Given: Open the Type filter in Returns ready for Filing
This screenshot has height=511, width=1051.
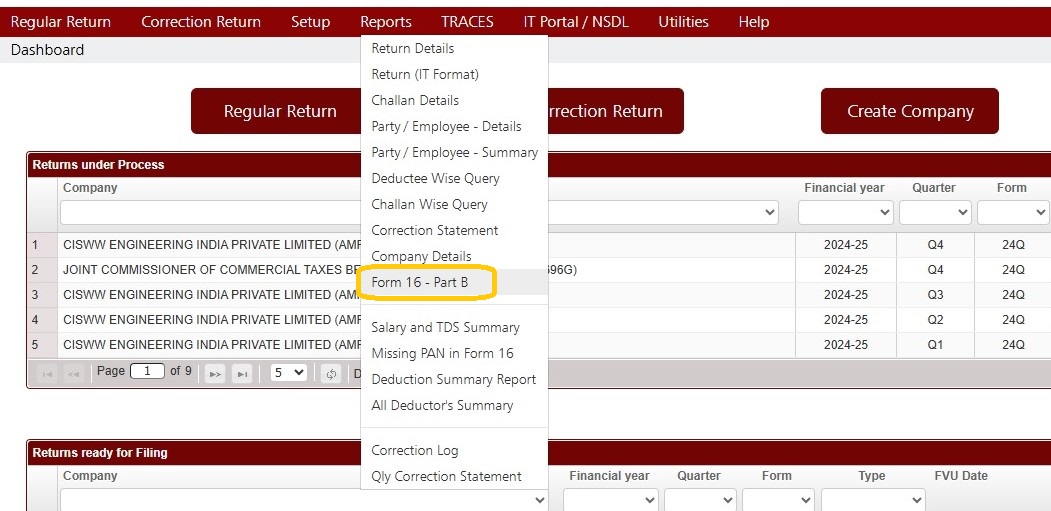Looking at the screenshot, I should point(873,500).
